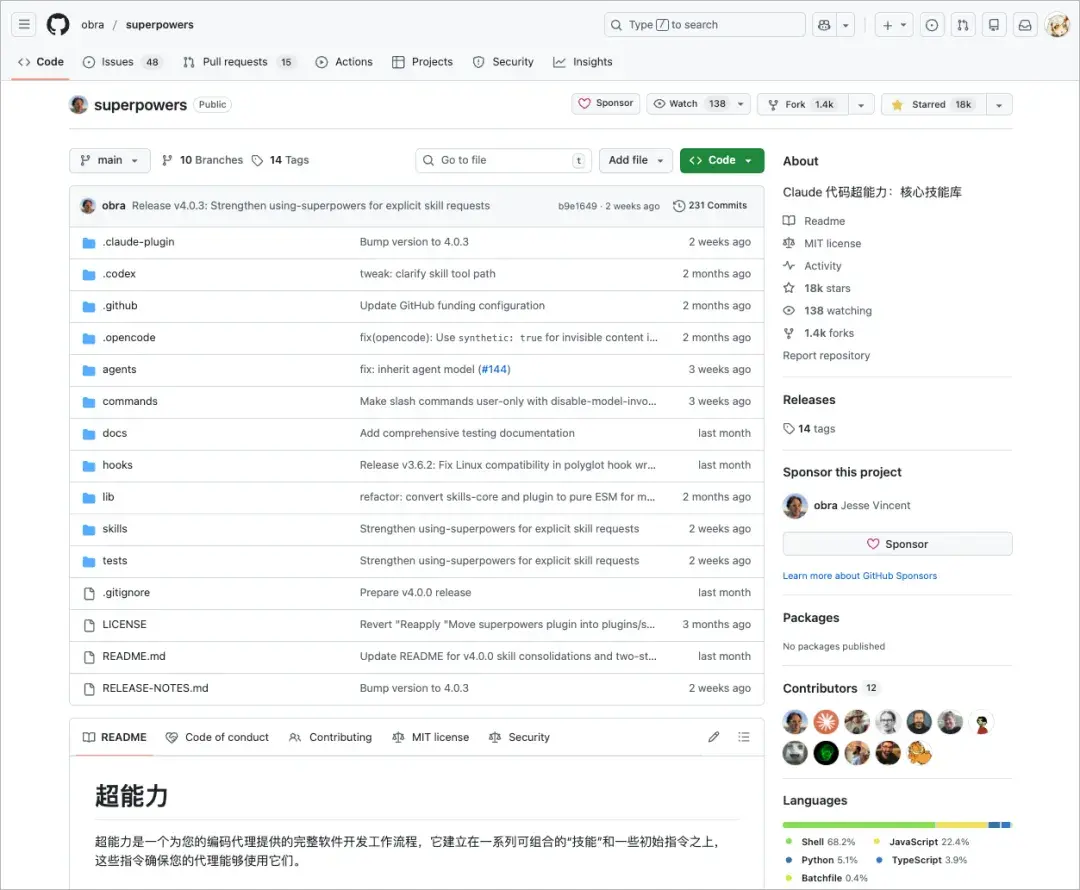Expand the green Code dropdown button

click(721, 160)
